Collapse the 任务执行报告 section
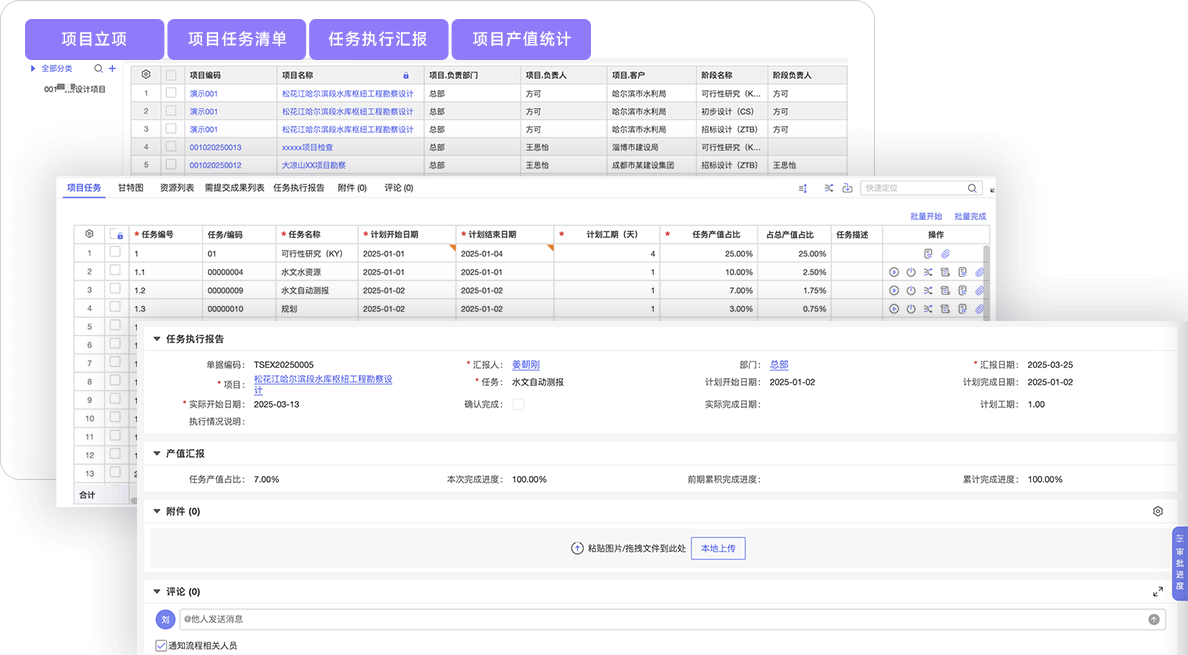The image size is (1188, 655). (157, 339)
